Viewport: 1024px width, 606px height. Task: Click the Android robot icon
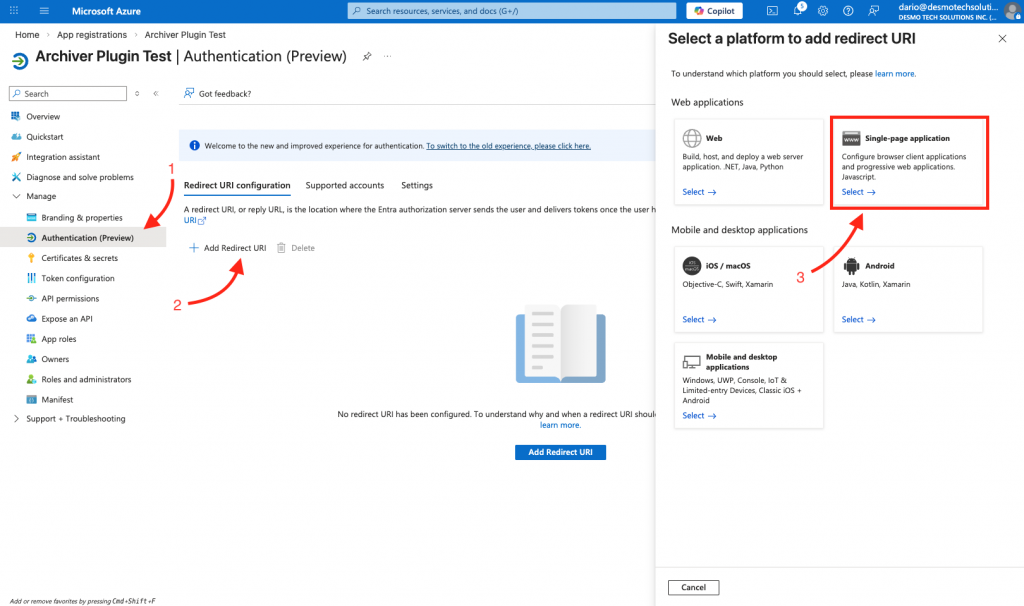coord(851,266)
